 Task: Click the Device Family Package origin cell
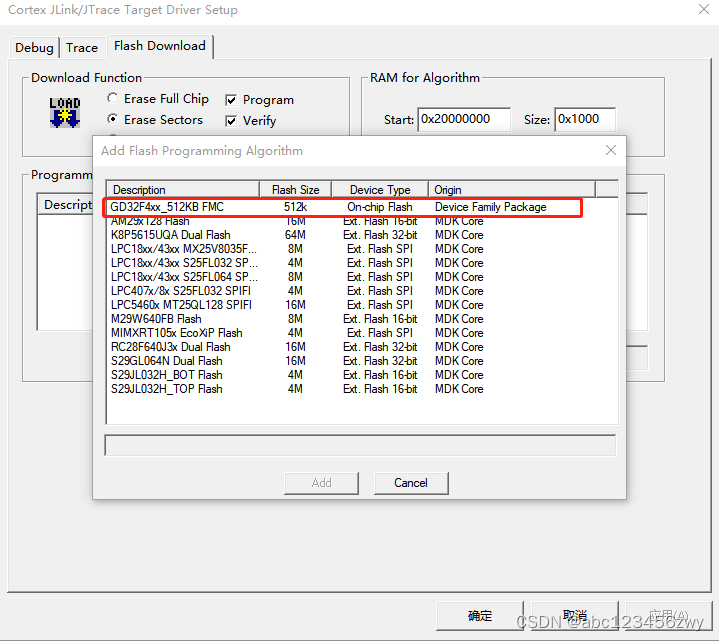tap(491, 207)
